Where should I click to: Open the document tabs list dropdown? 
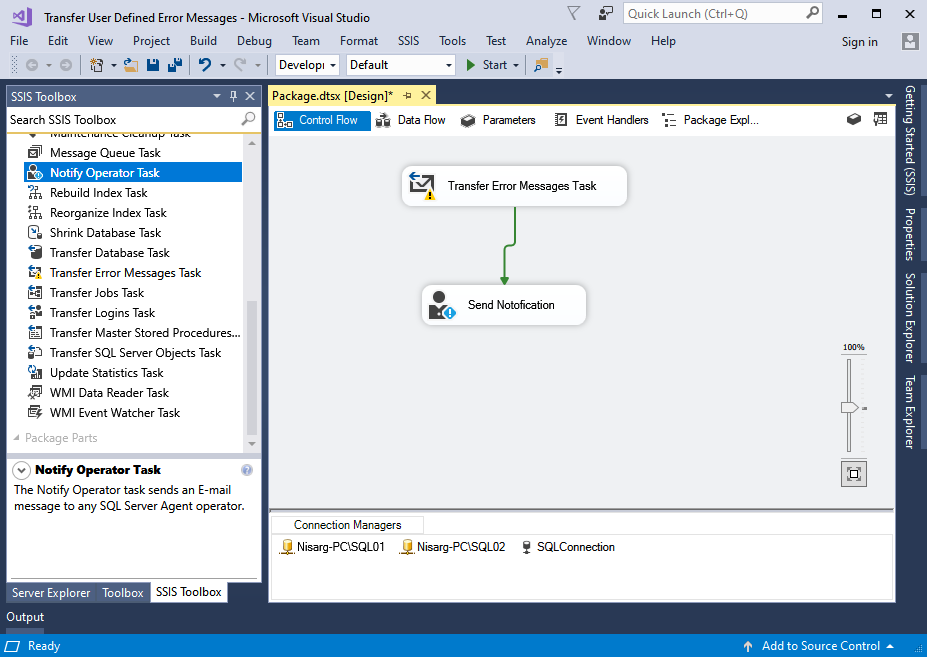889,96
